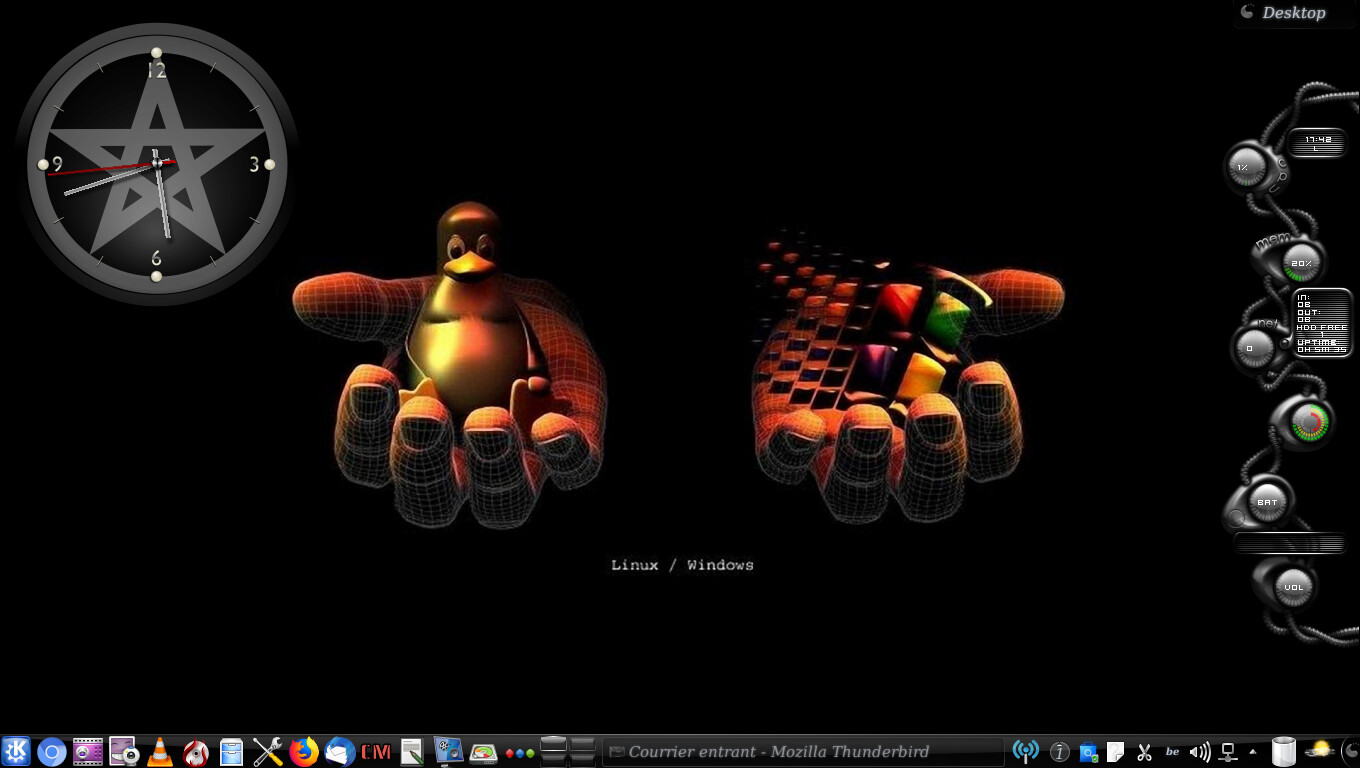1360x768 pixels.
Task: Click the colored ring disk gauge
Action: tap(1309, 423)
